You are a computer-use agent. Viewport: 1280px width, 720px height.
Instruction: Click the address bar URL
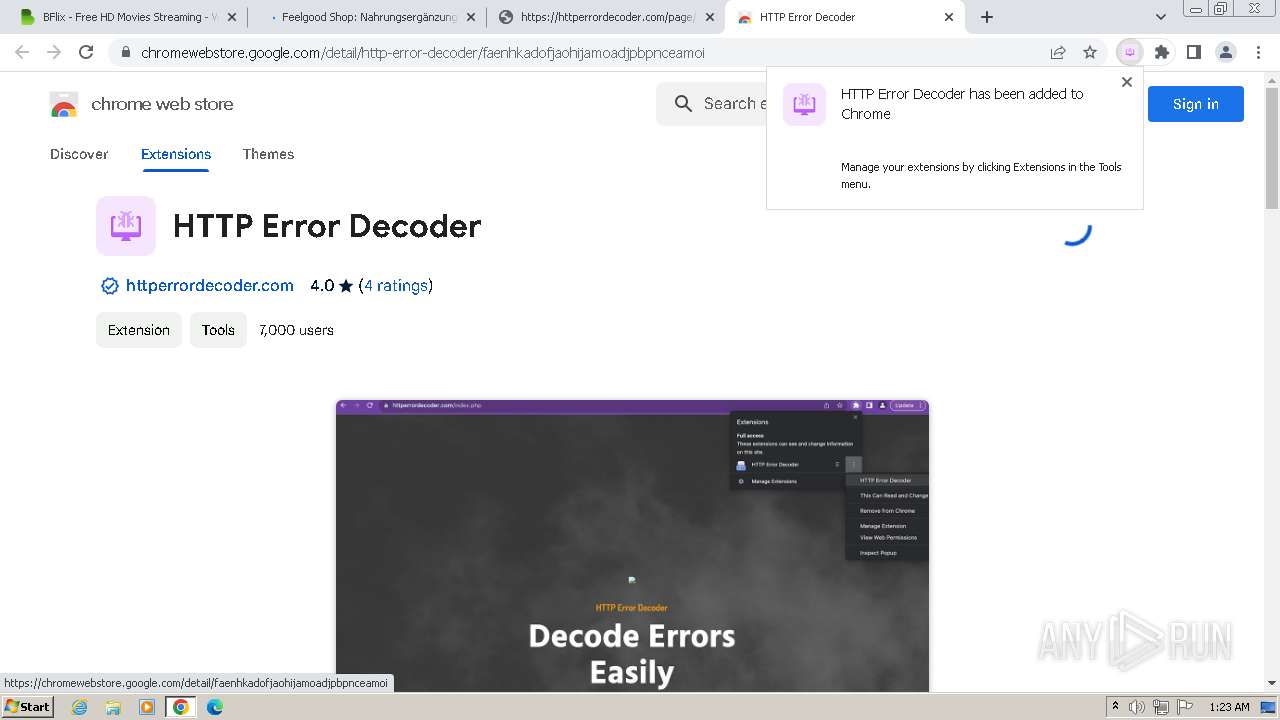422,53
